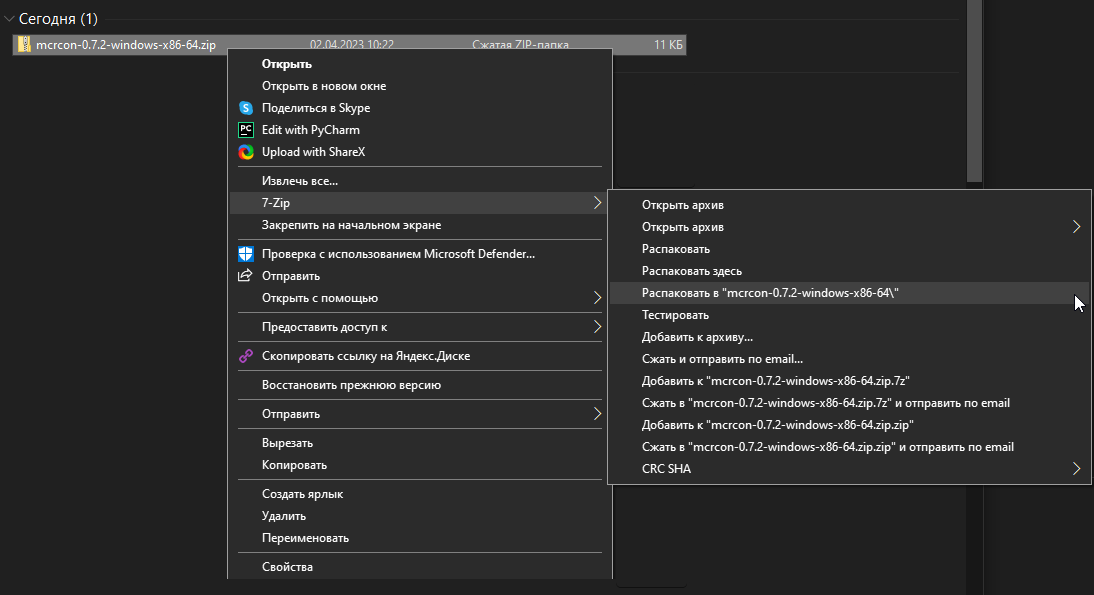
Task: Click the vertical scrollbar in the file list
Action: click(974, 90)
